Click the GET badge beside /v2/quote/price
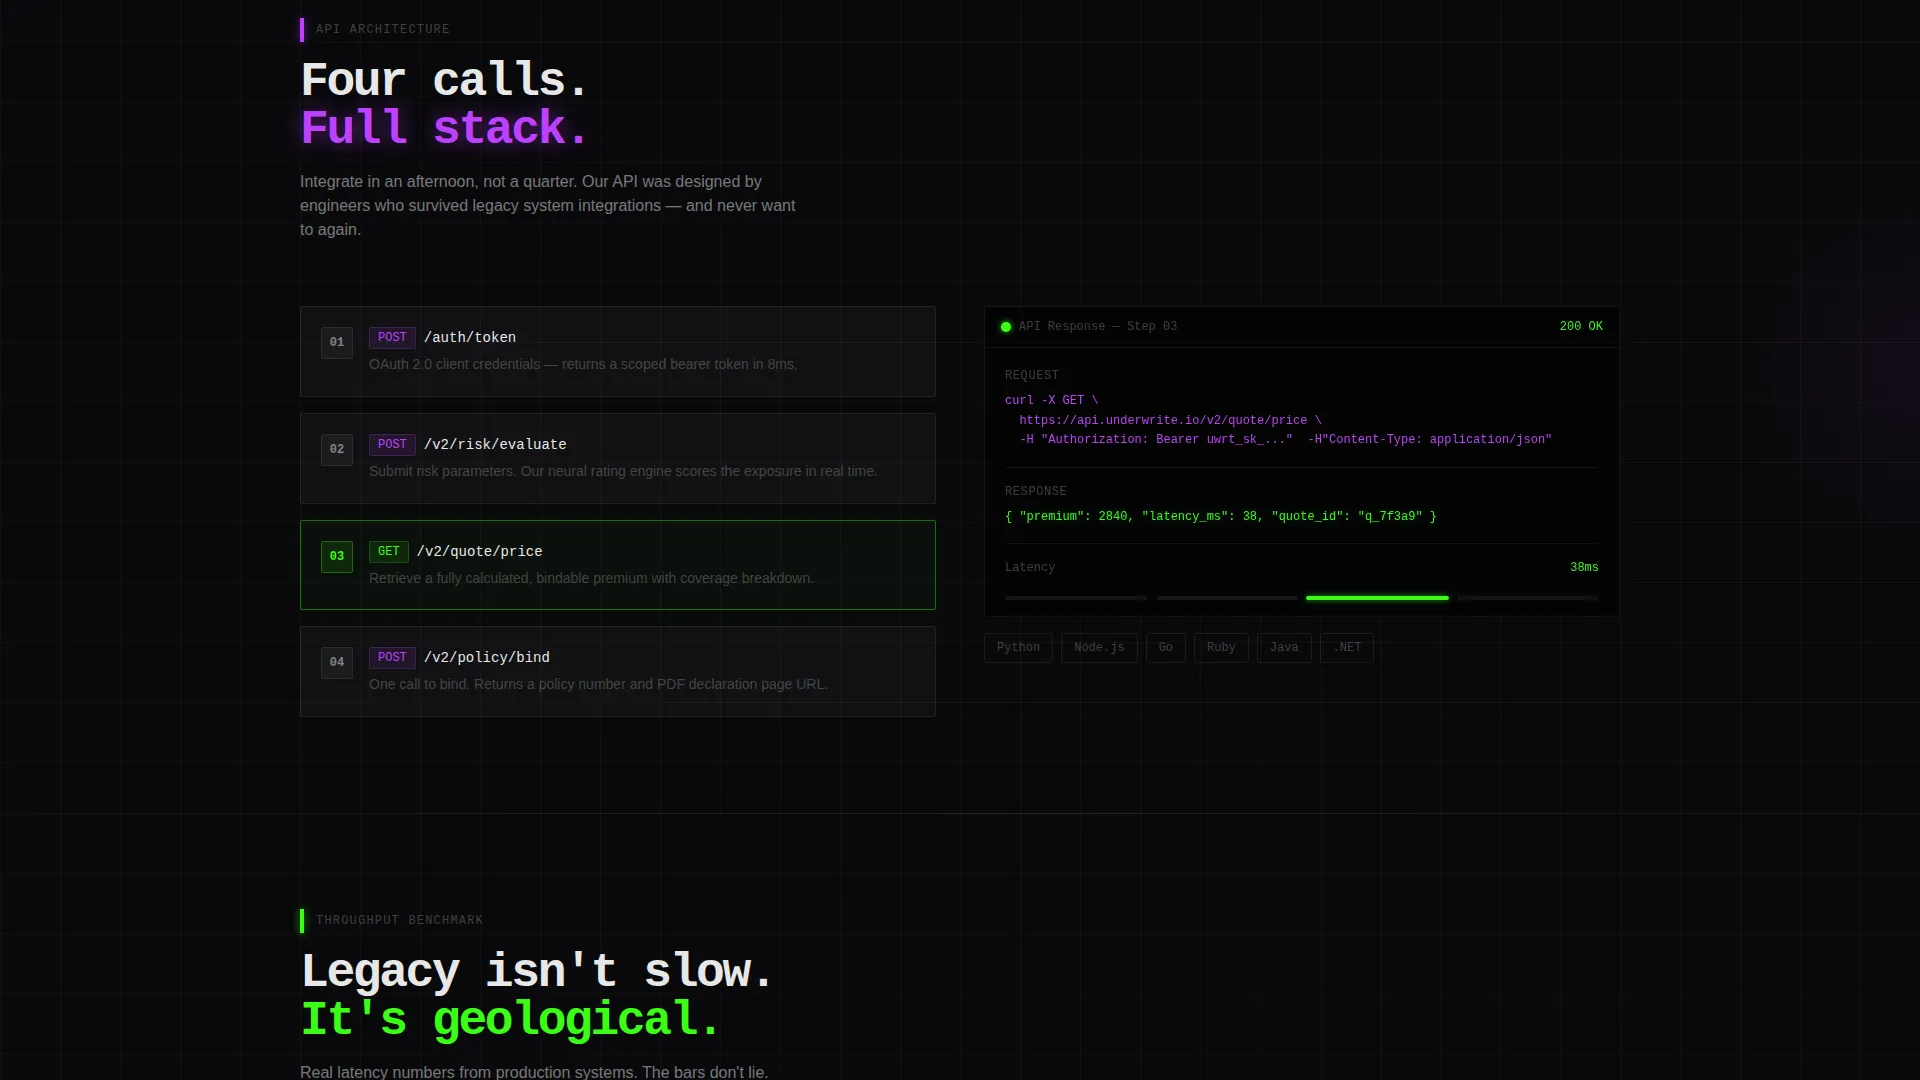Screen dimensions: 1920x1080 point(389,551)
